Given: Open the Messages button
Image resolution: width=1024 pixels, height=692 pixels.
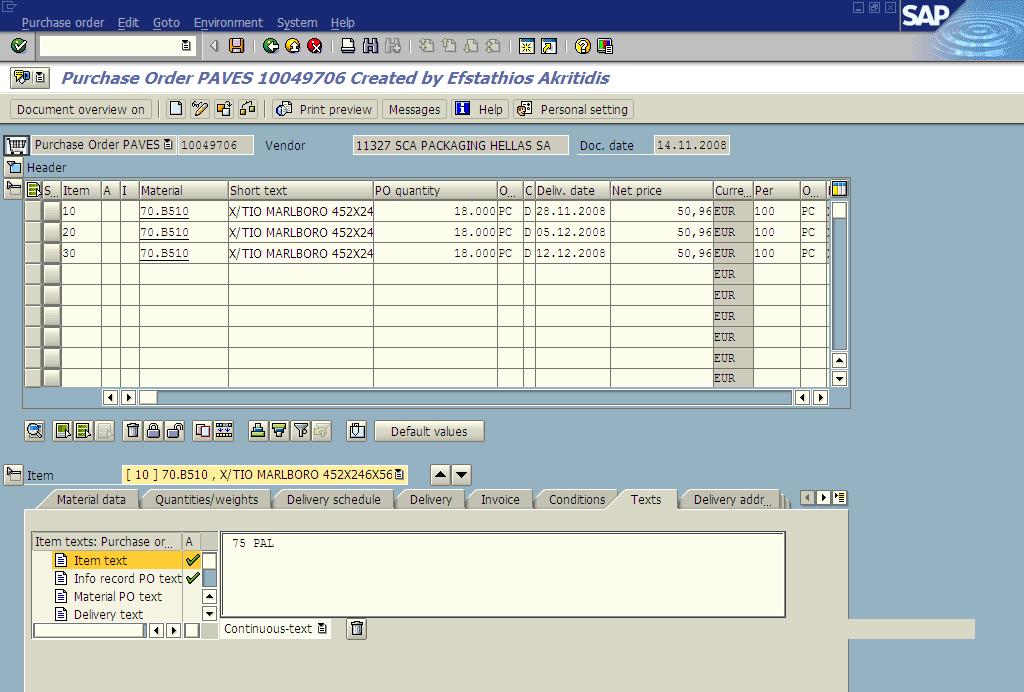Looking at the screenshot, I should [x=415, y=109].
